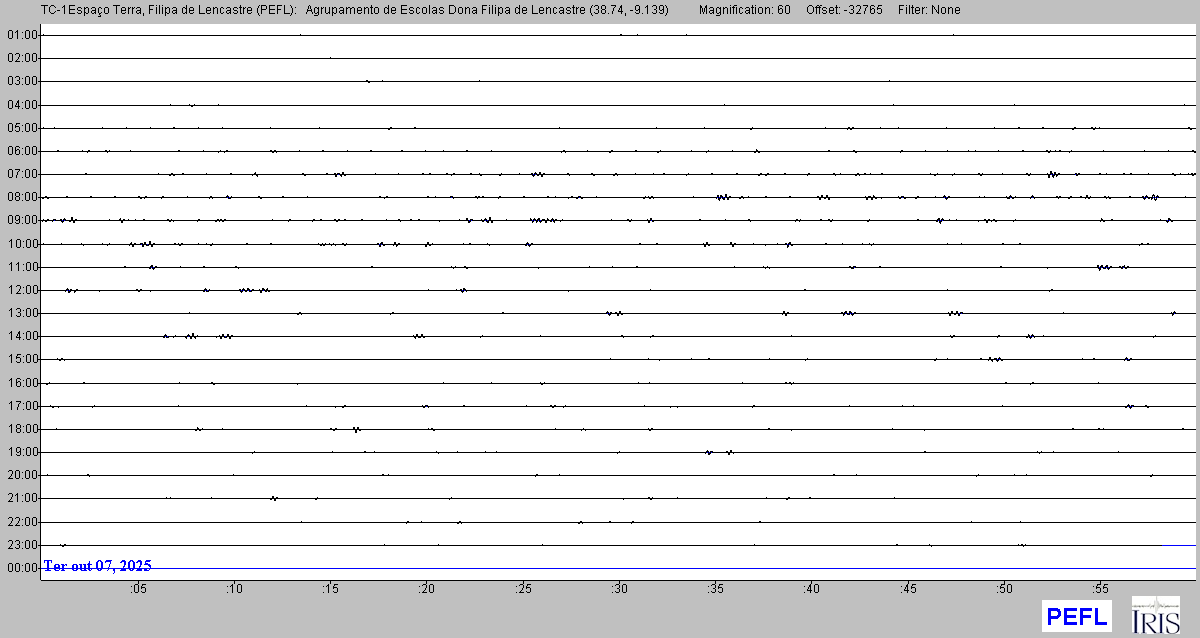The image size is (1200, 638).
Task: Pick the 17:00 hour row label
Action: coord(21,406)
